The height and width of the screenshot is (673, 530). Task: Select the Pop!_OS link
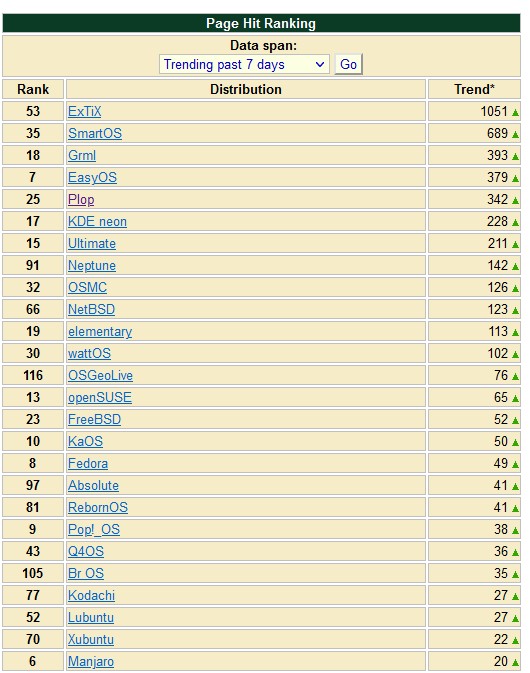pos(94,530)
